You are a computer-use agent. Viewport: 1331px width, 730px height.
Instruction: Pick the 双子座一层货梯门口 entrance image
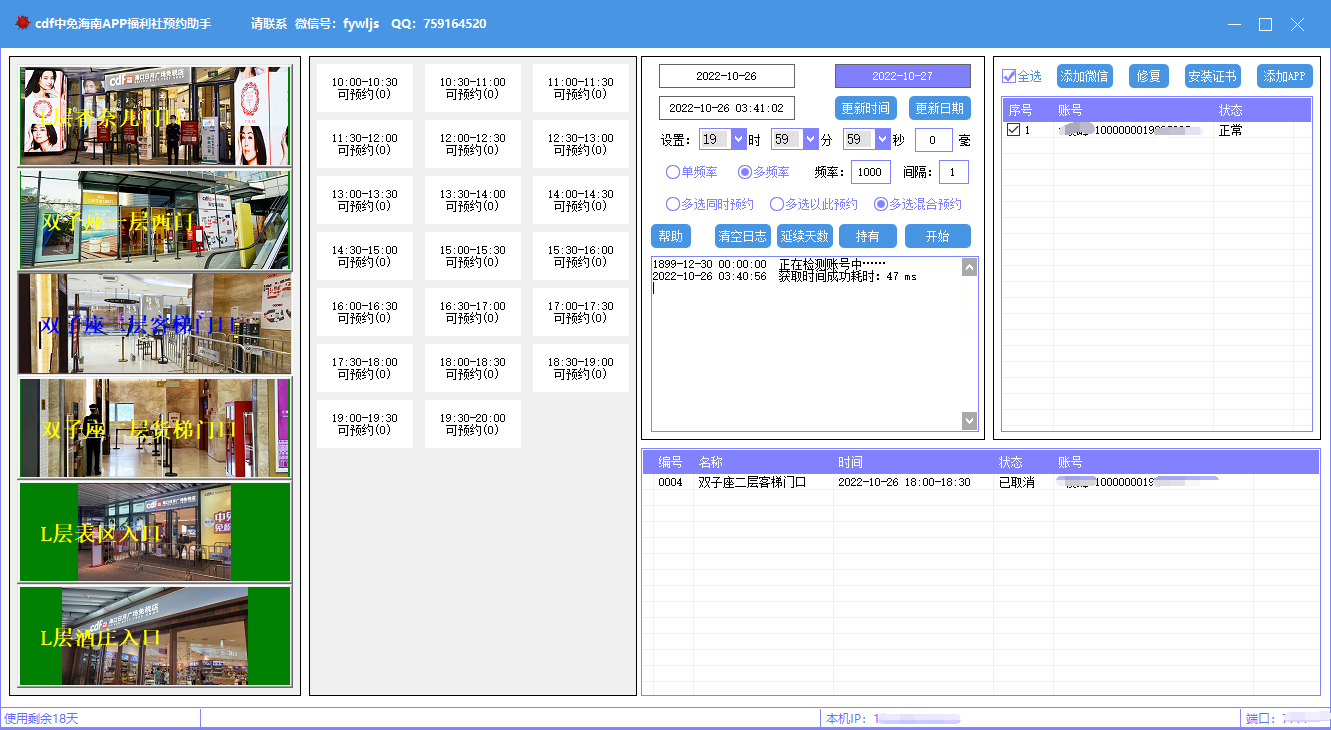[155, 428]
